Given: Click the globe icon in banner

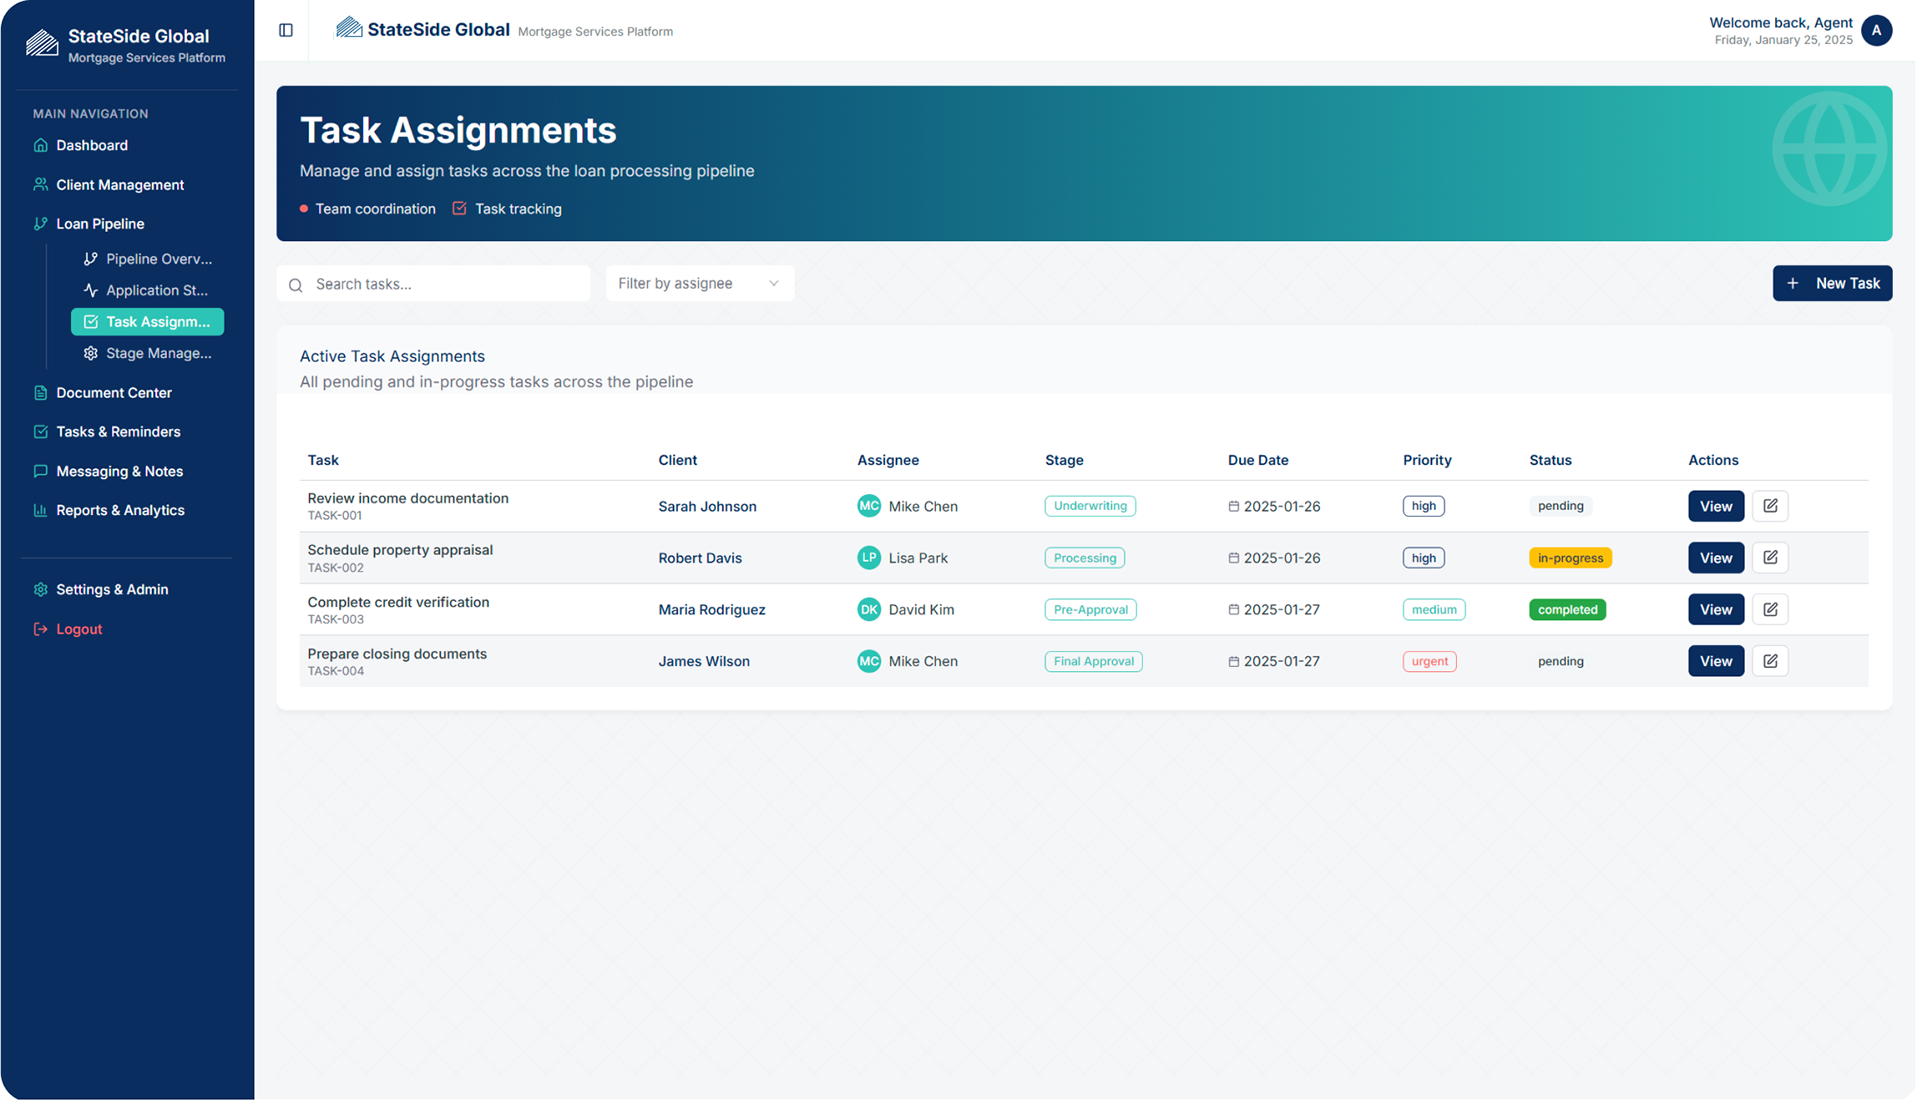Looking at the screenshot, I should (1829, 149).
